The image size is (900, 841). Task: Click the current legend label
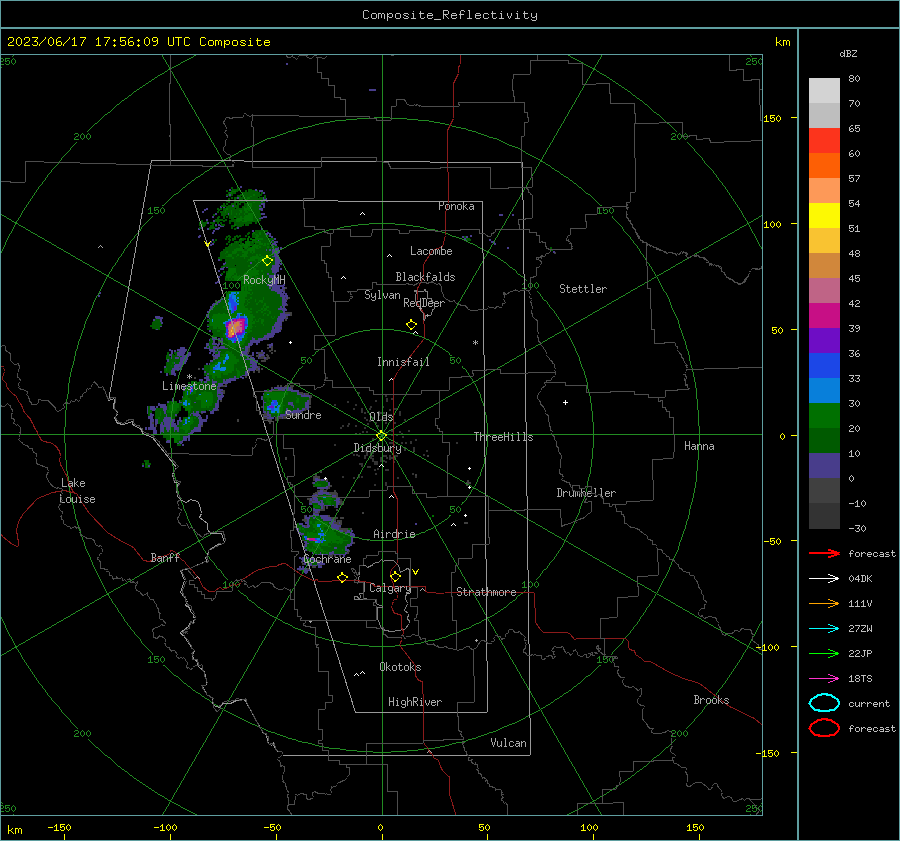click(869, 703)
